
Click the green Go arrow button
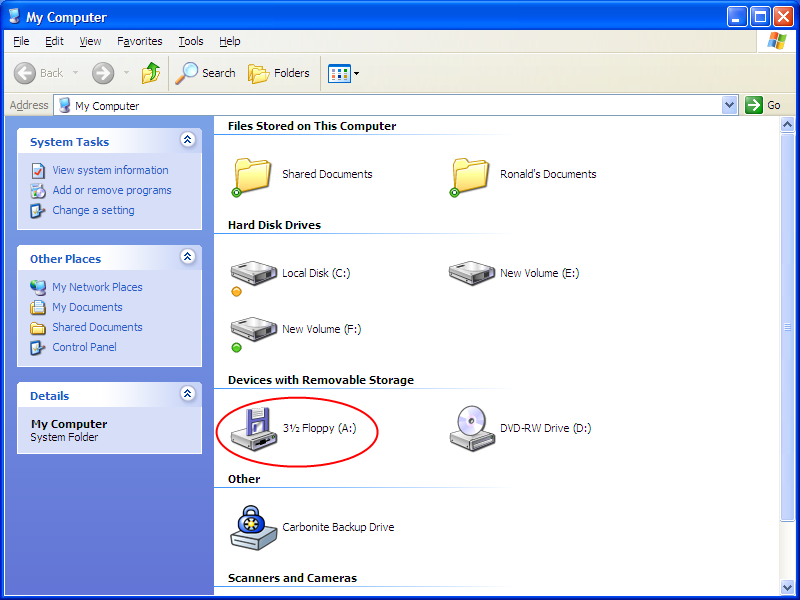coord(754,105)
